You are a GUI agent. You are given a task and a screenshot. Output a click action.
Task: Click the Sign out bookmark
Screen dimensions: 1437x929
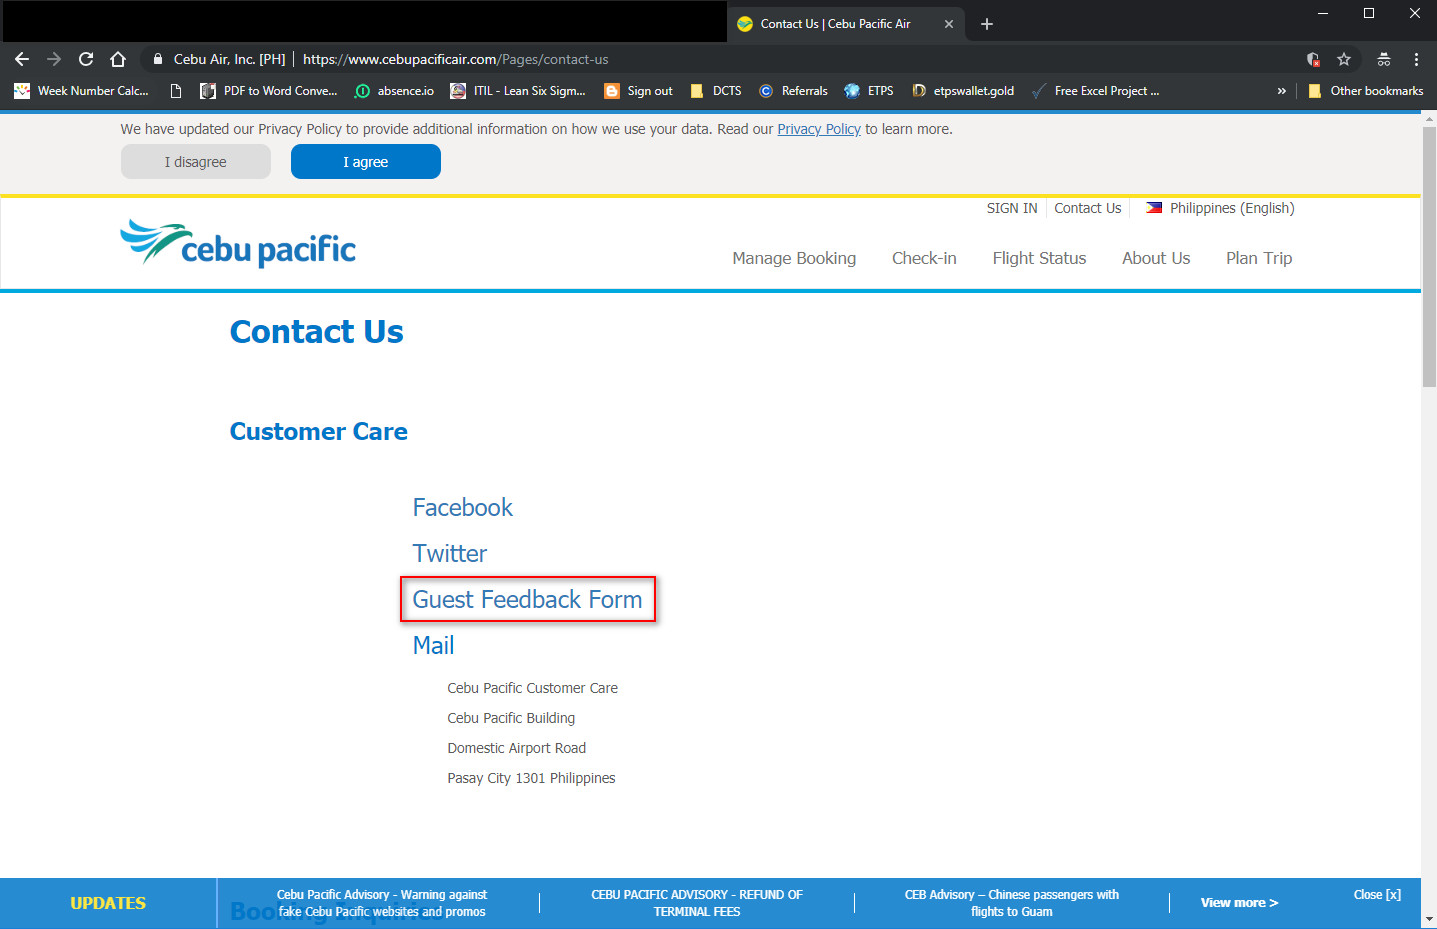[x=639, y=91]
